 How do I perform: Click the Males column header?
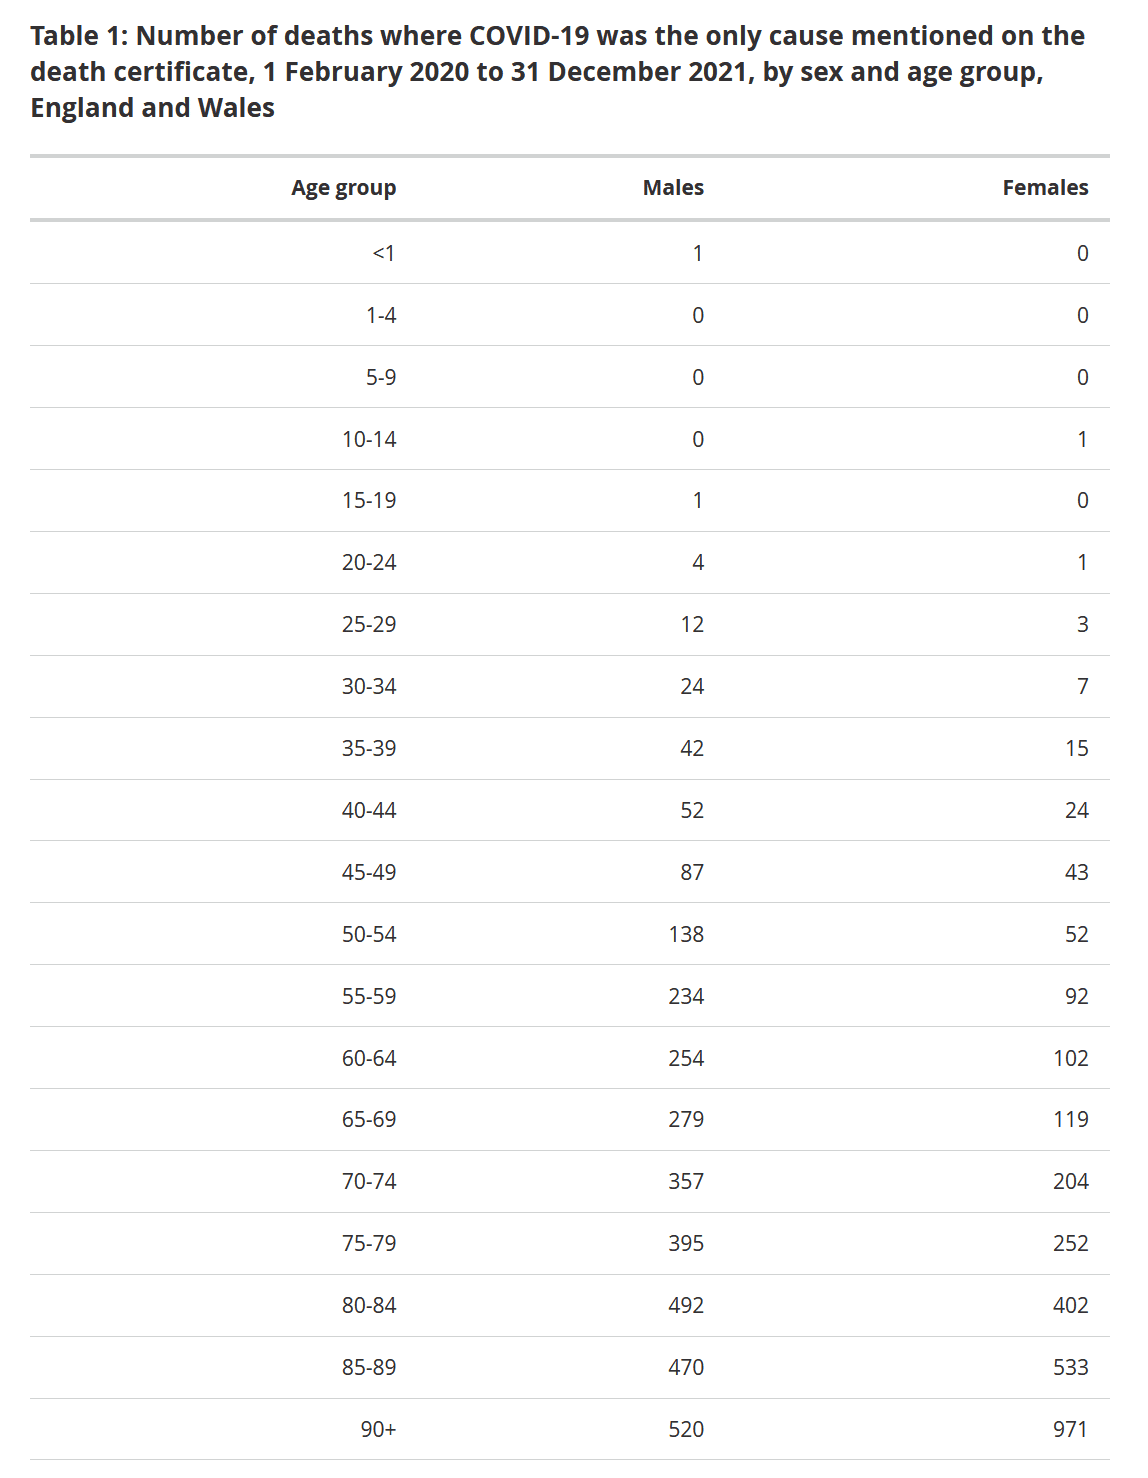click(x=673, y=188)
